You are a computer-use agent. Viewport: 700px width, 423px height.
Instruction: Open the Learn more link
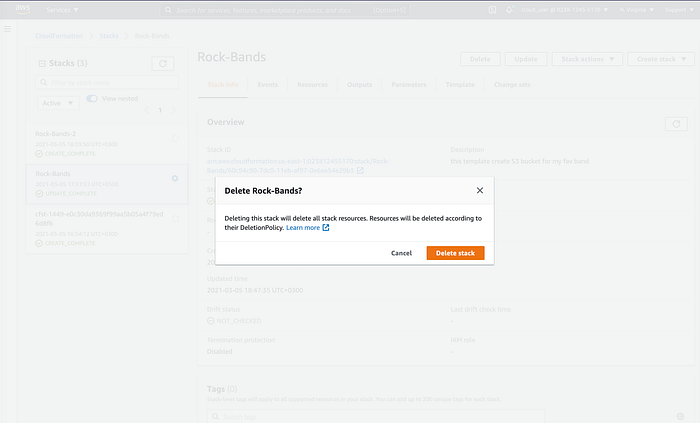pyautogui.click(x=303, y=228)
